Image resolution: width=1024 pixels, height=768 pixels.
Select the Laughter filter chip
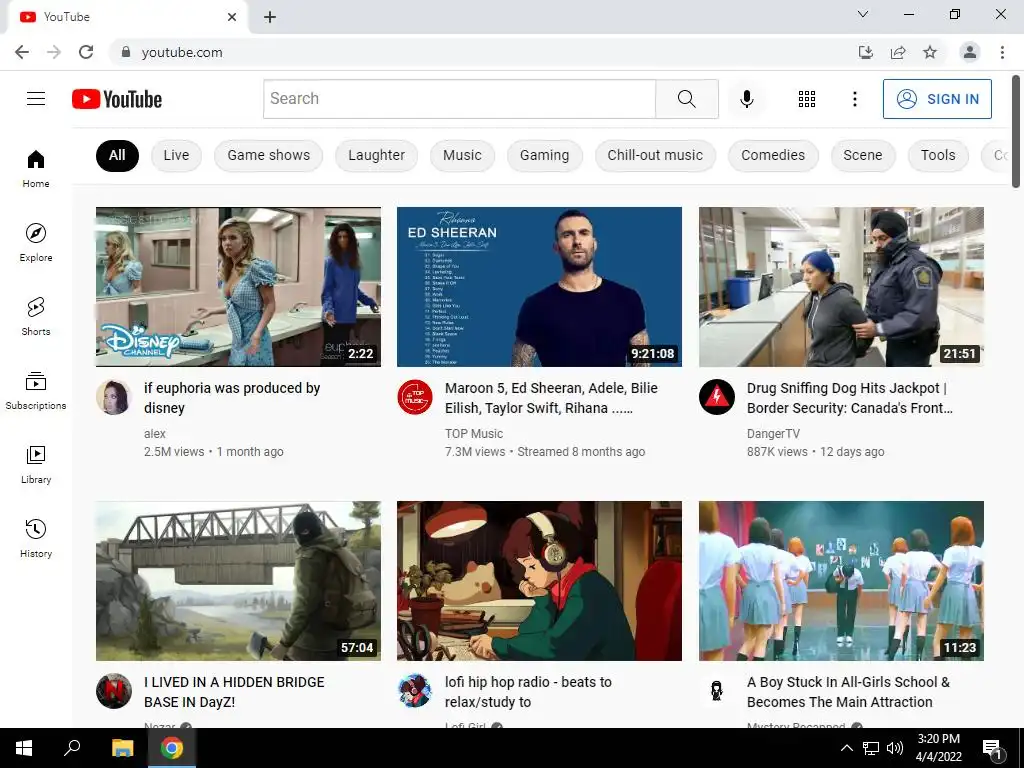[x=376, y=155]
